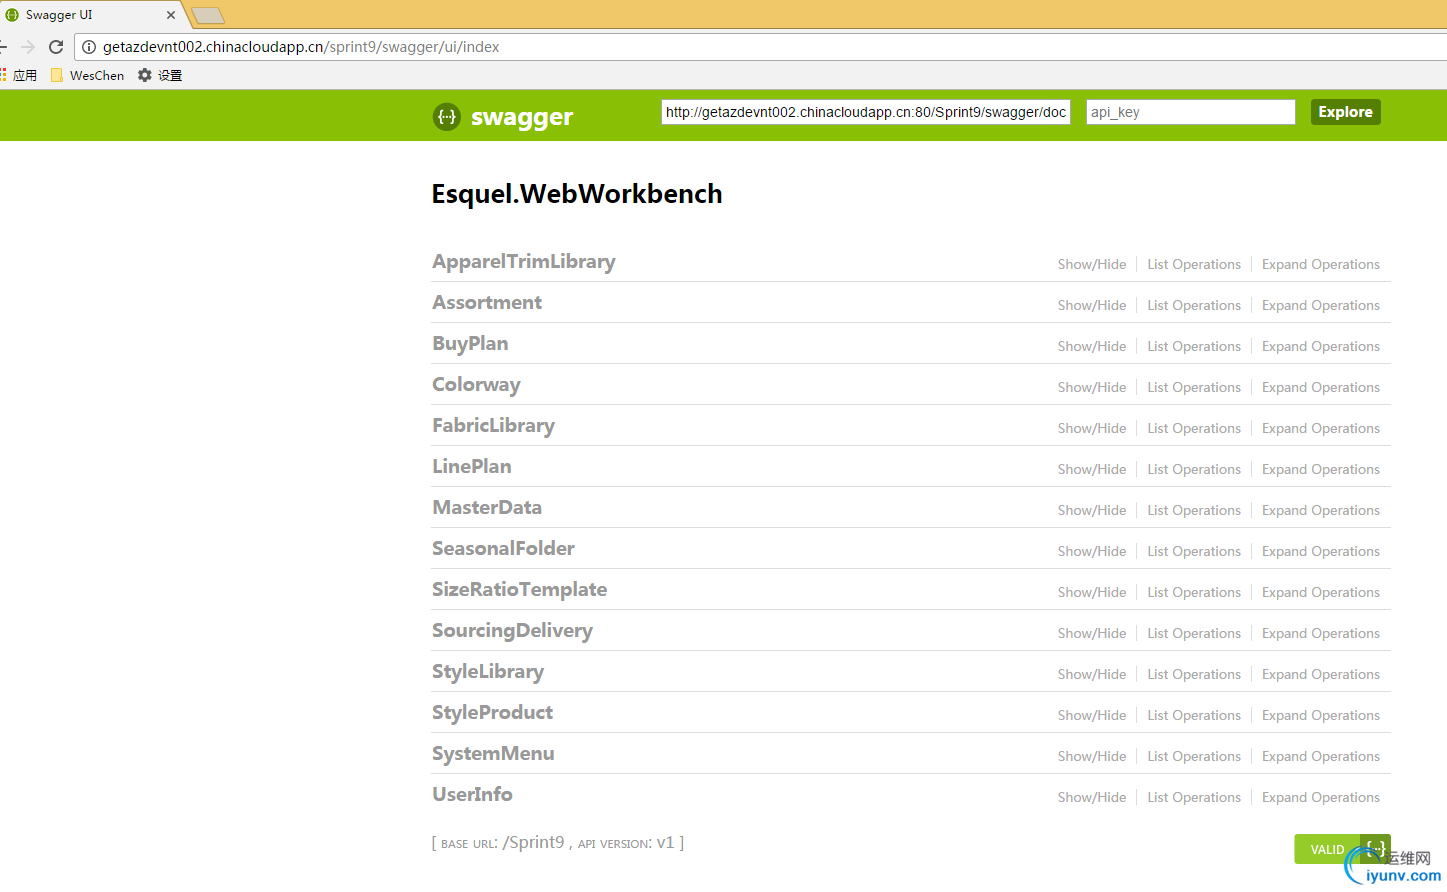Viewport: 1447px width, 892px height.
Task: Toggle Show/Hide for StyleLibrary
Action: tap(1092, 674)
